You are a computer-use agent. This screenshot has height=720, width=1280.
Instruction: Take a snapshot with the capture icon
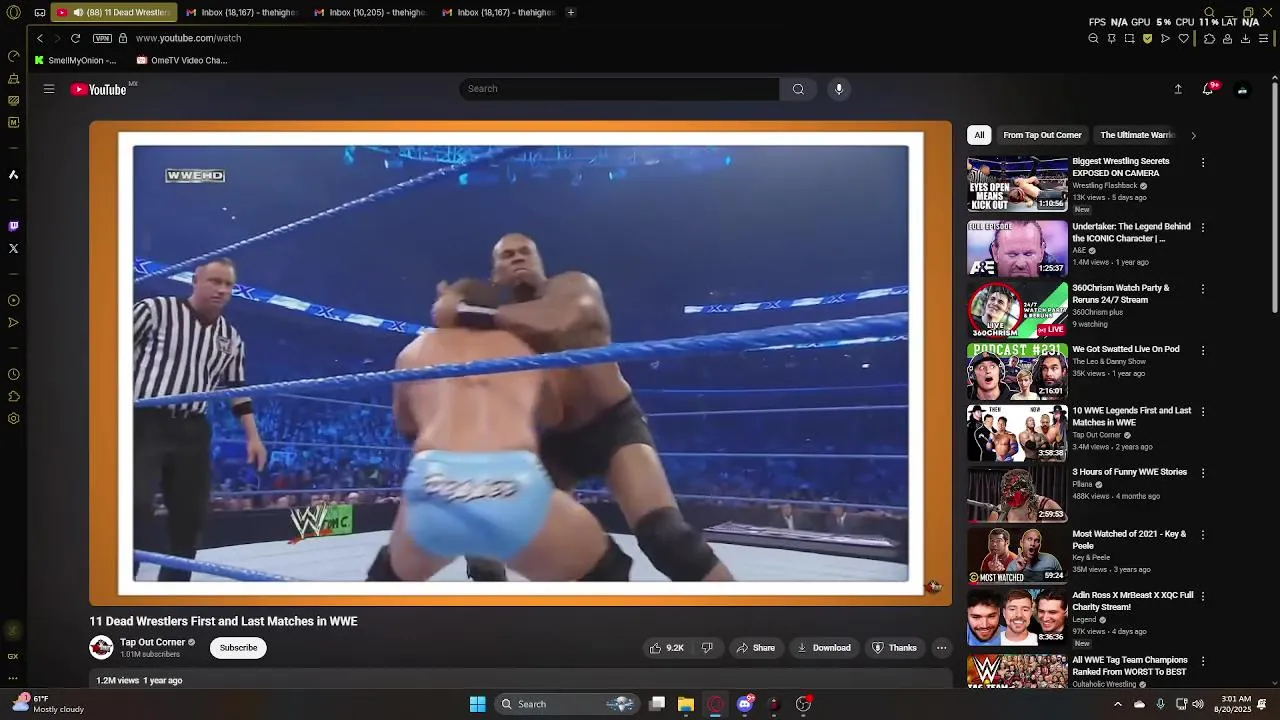[x=1129, y=39]
